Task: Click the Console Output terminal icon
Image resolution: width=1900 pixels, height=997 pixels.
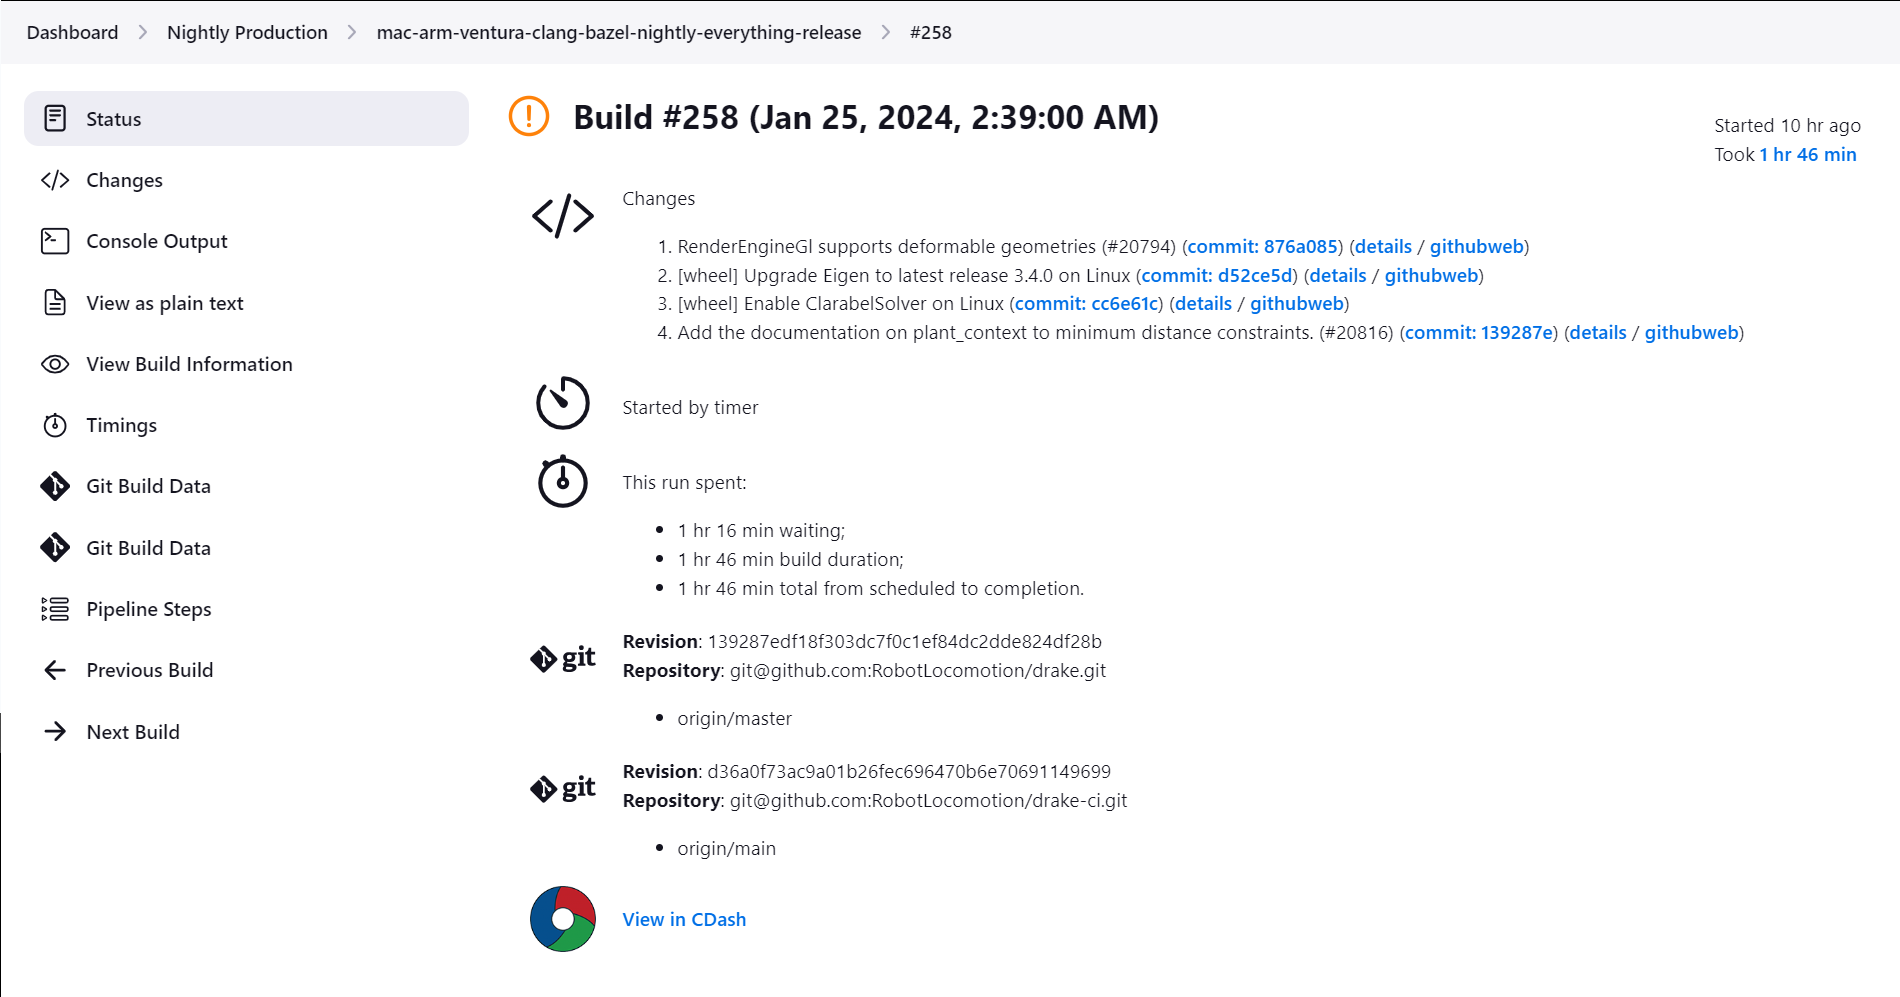Action: (55, 241)
